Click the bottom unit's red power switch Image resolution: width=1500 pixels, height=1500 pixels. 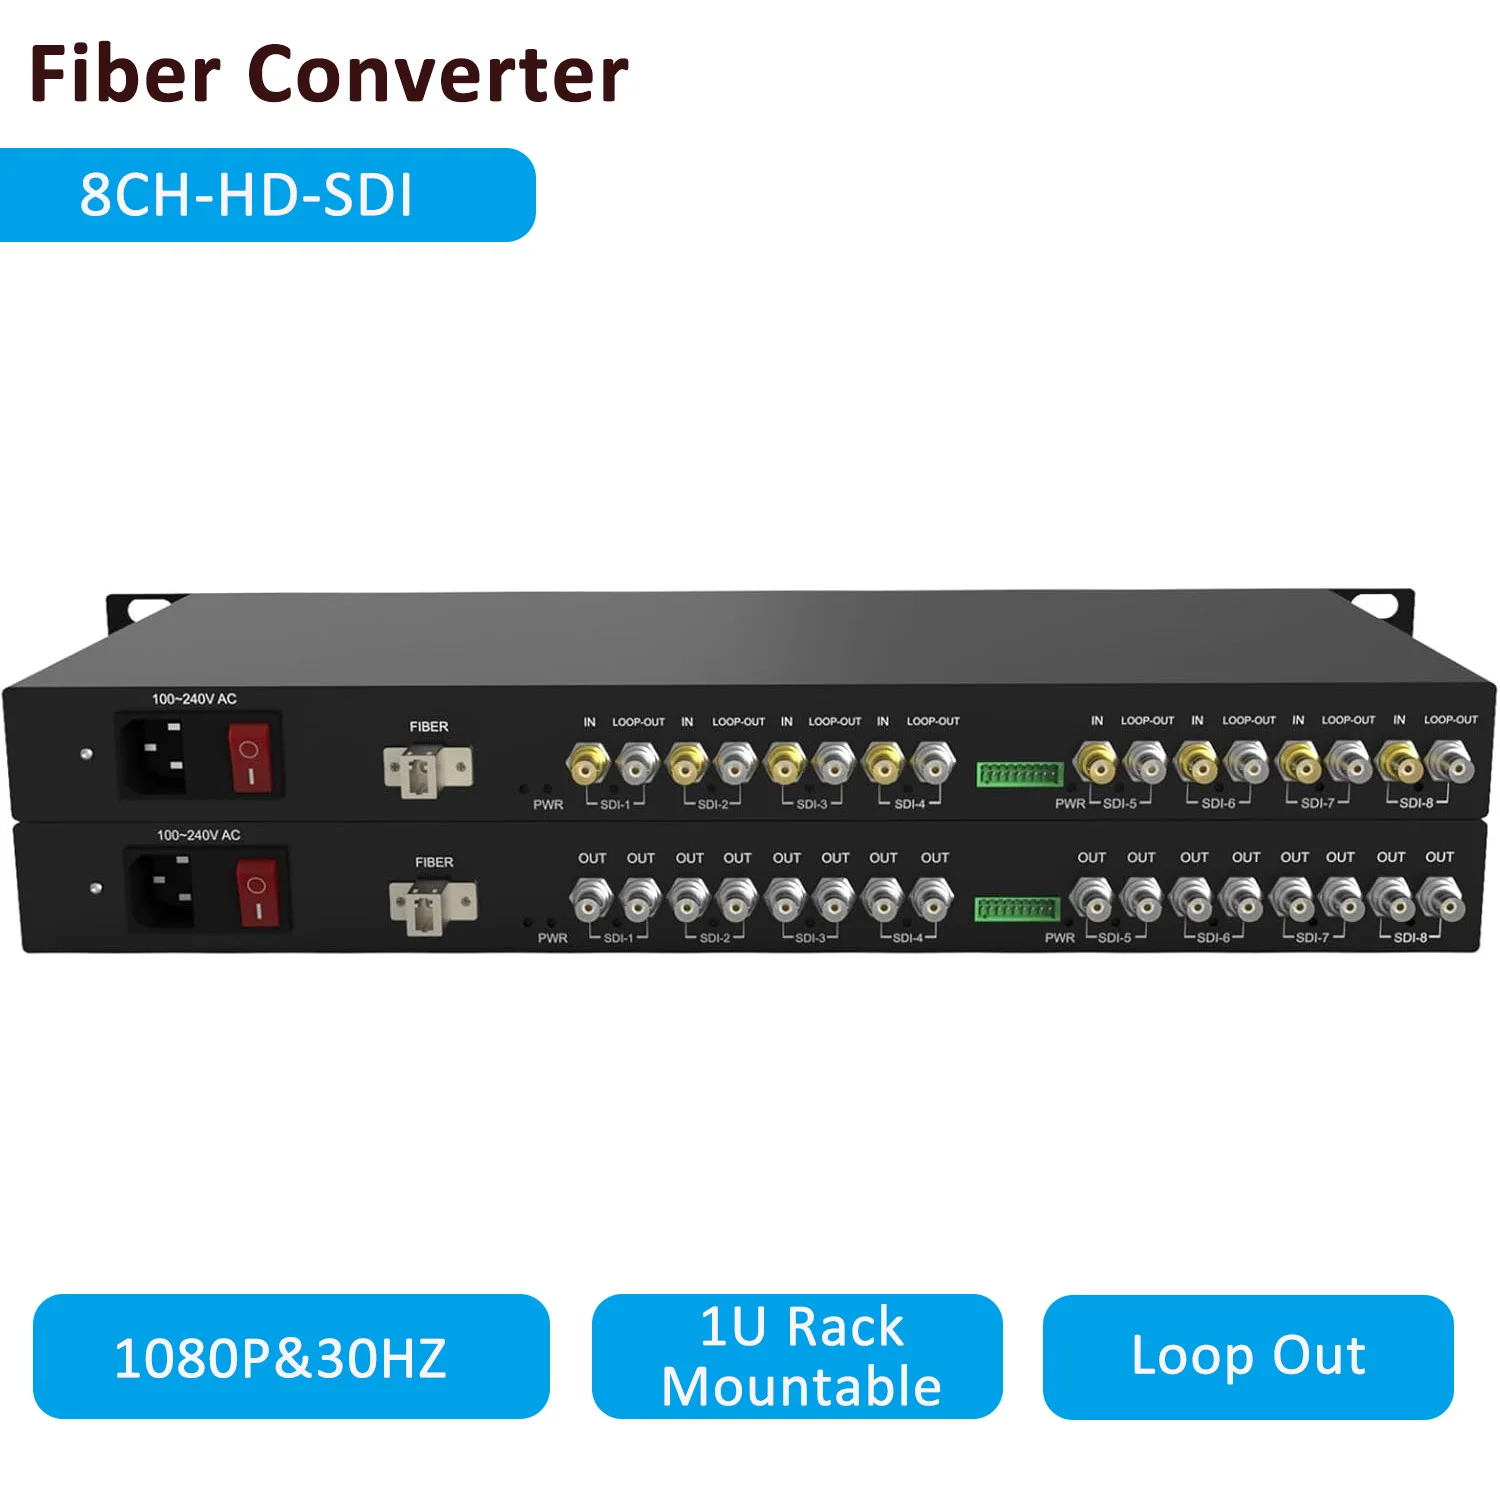pos(256,893)
